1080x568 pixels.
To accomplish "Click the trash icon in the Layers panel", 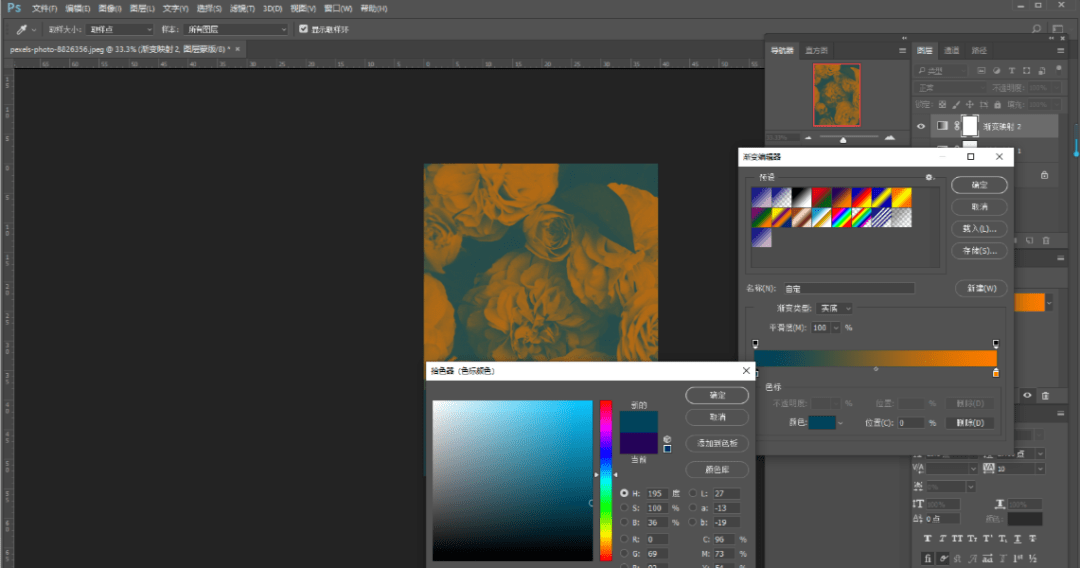I will point(1046,240).
